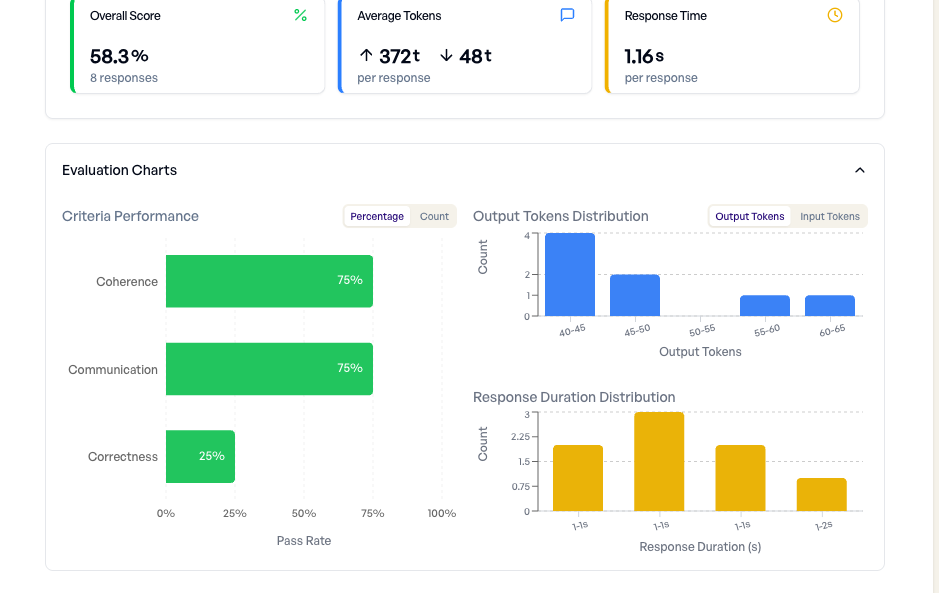The width and height of the screenshot is (939, 593).
Task: Click the chat bubble icon in Average Tokens card
Action: (567, 15)
